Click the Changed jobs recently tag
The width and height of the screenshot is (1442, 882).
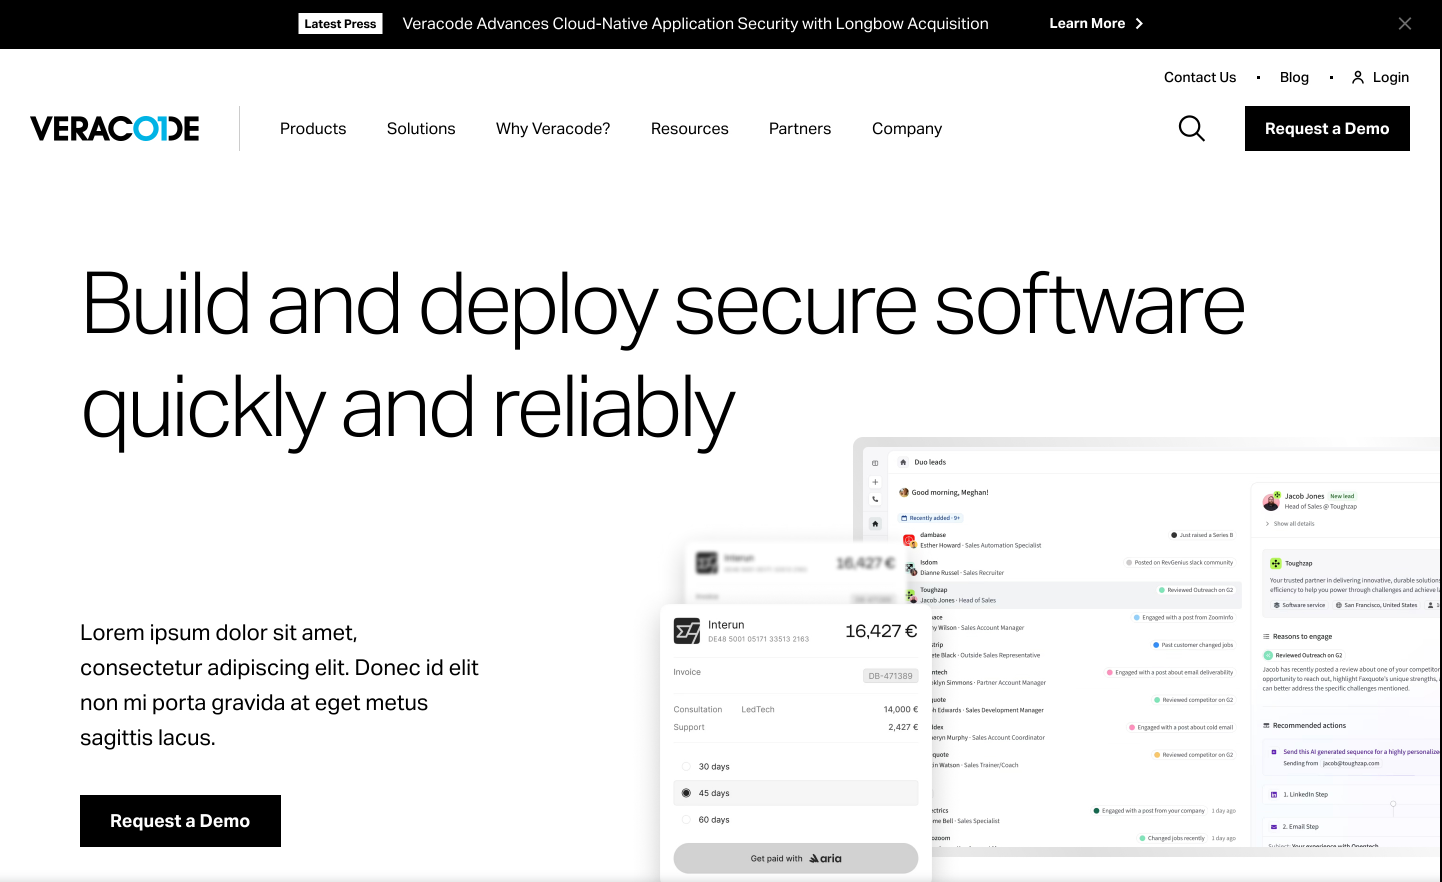[1172, 838]
